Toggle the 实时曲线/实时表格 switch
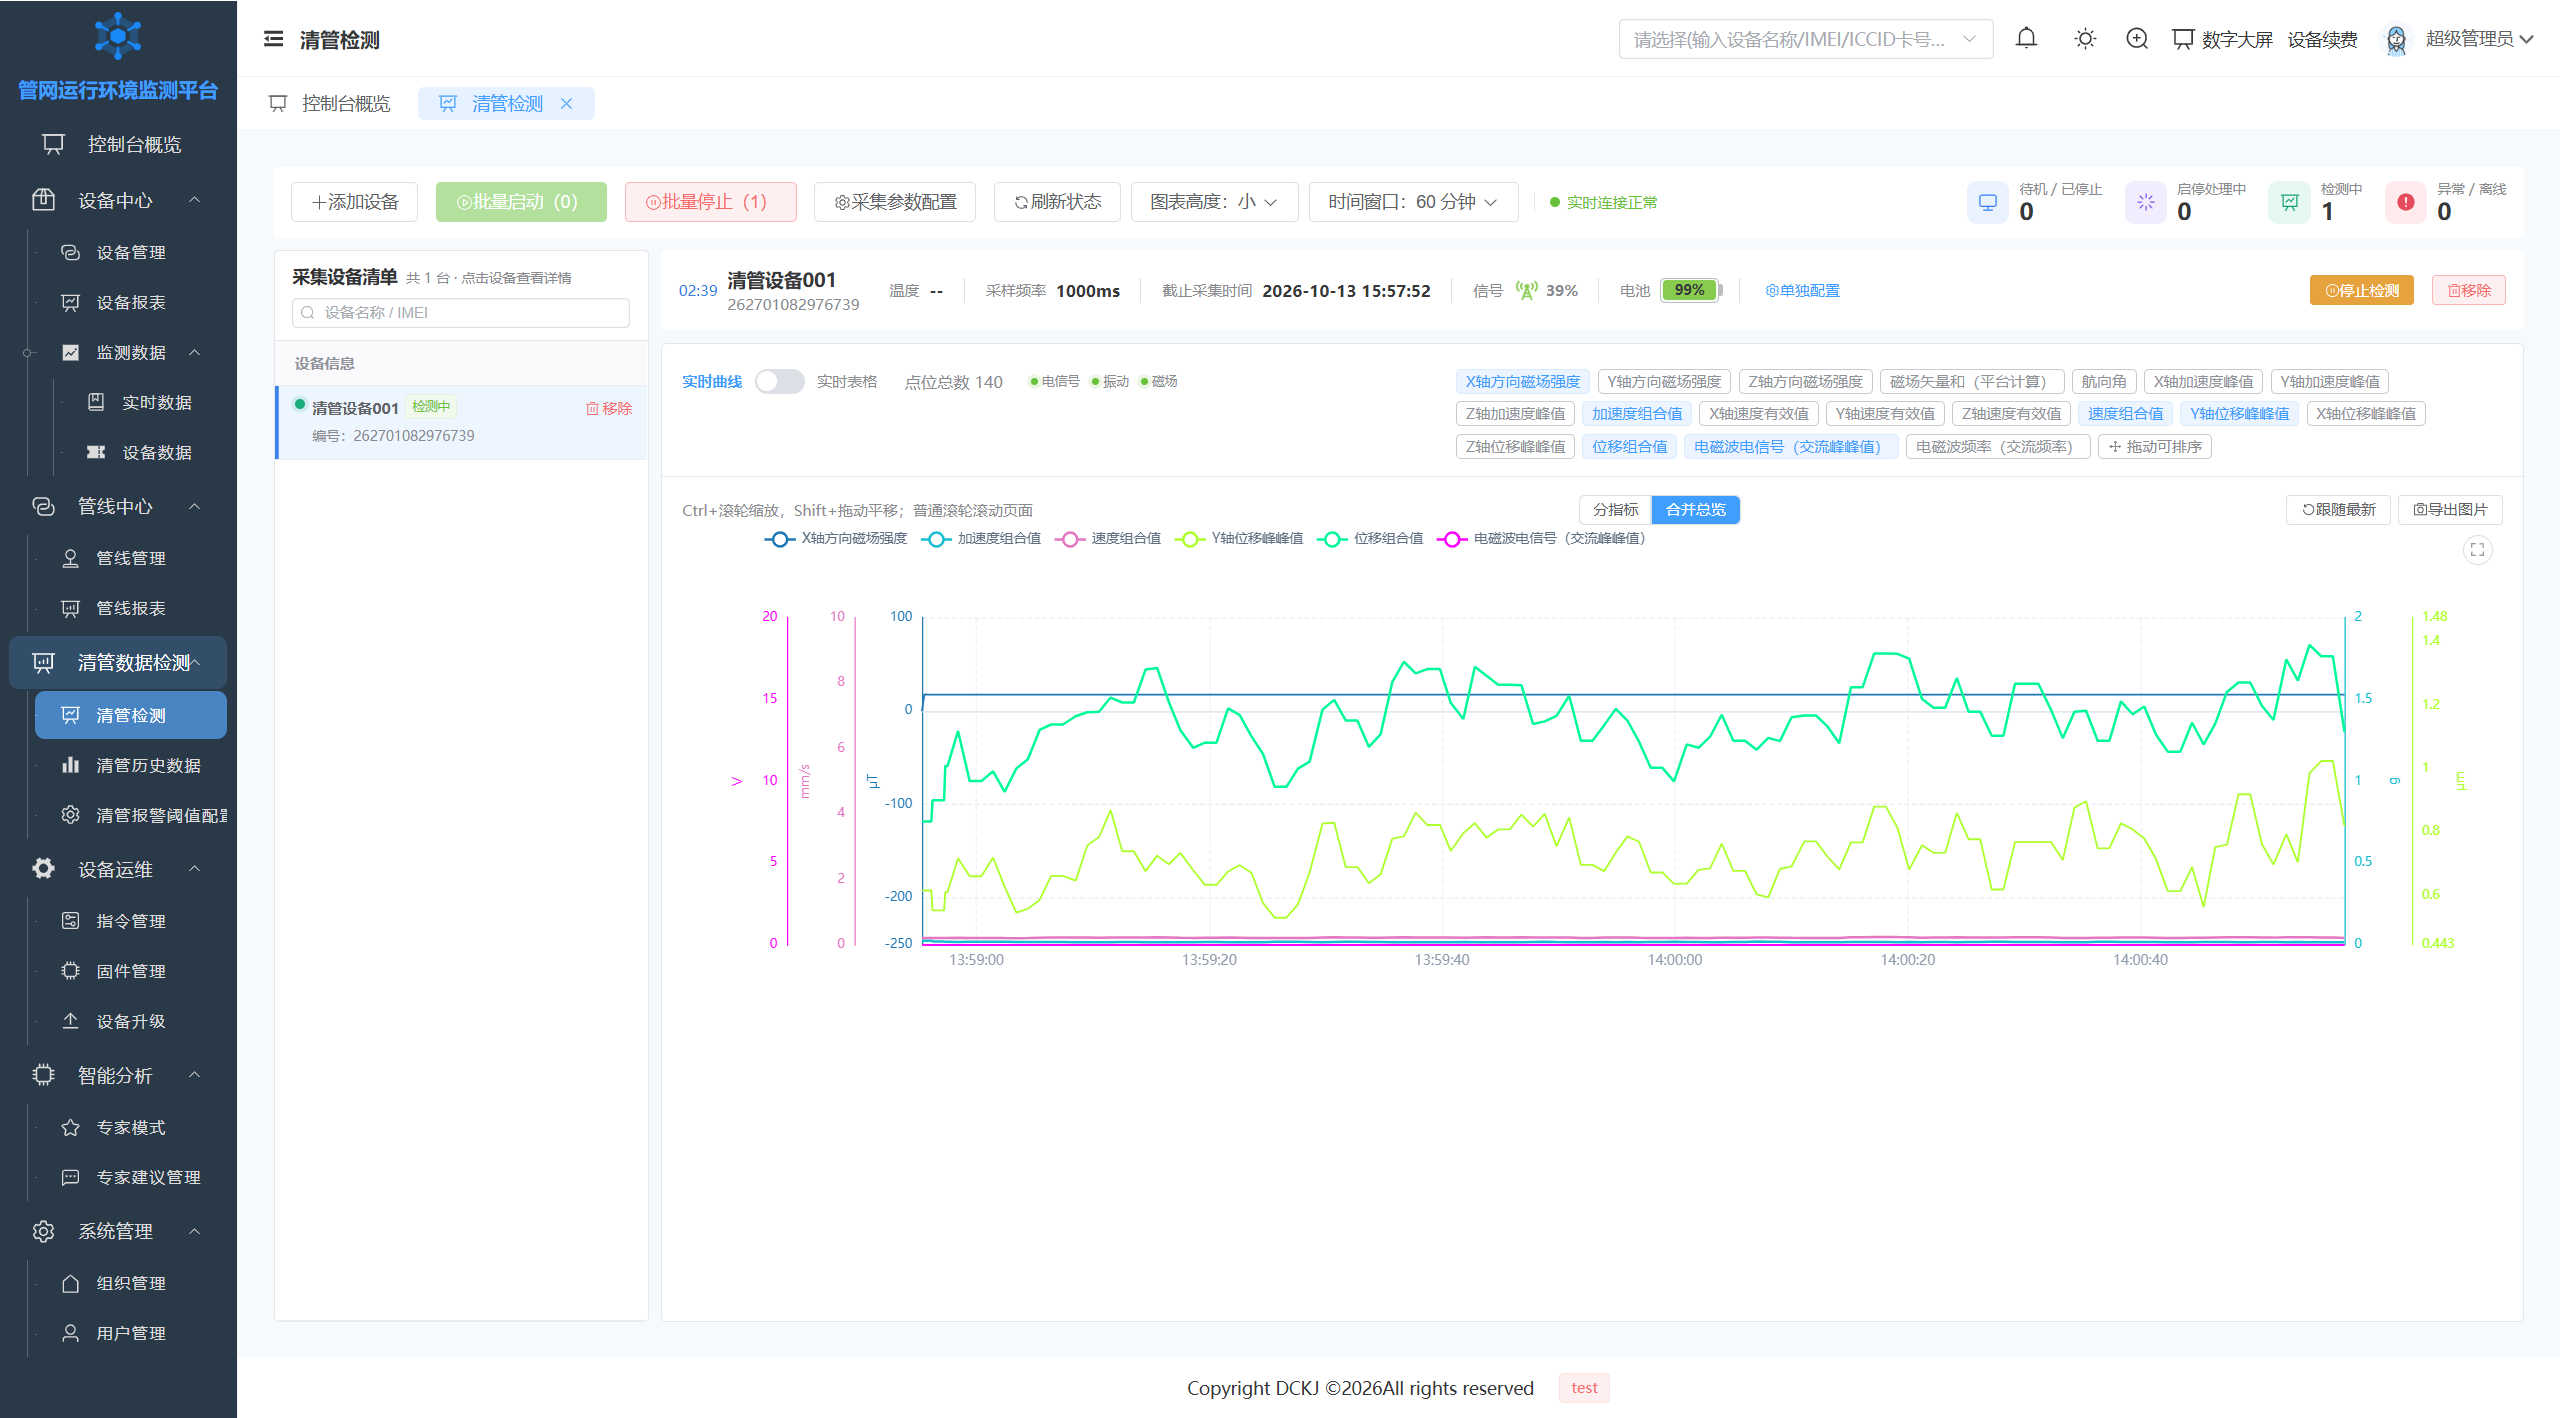 (779, 381)
